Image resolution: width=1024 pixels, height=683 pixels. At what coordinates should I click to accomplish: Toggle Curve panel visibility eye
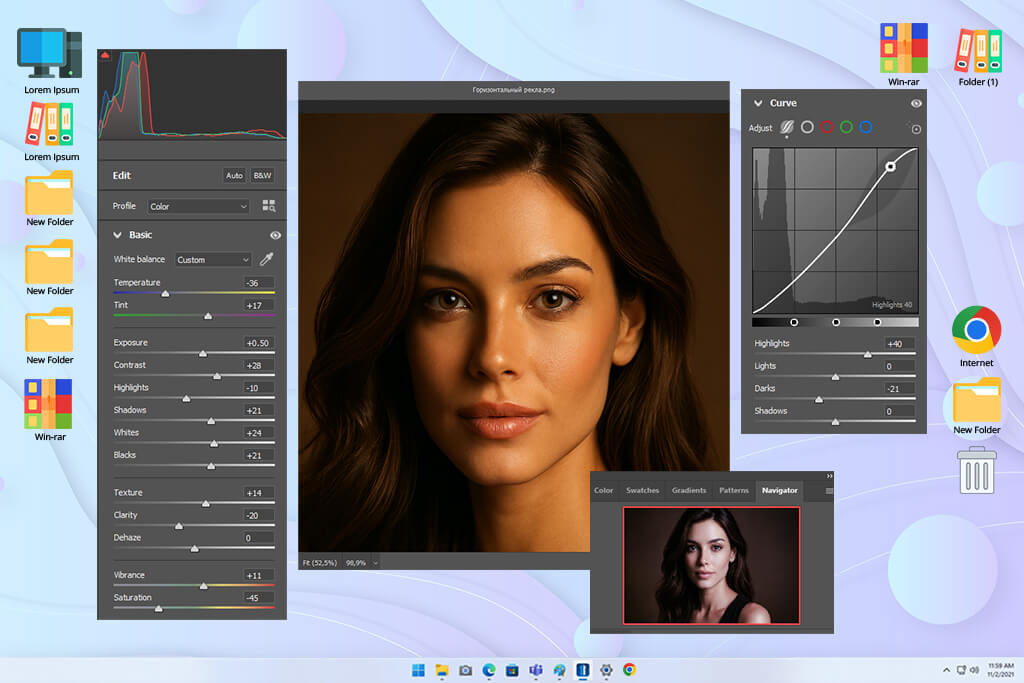click(916, 103)
